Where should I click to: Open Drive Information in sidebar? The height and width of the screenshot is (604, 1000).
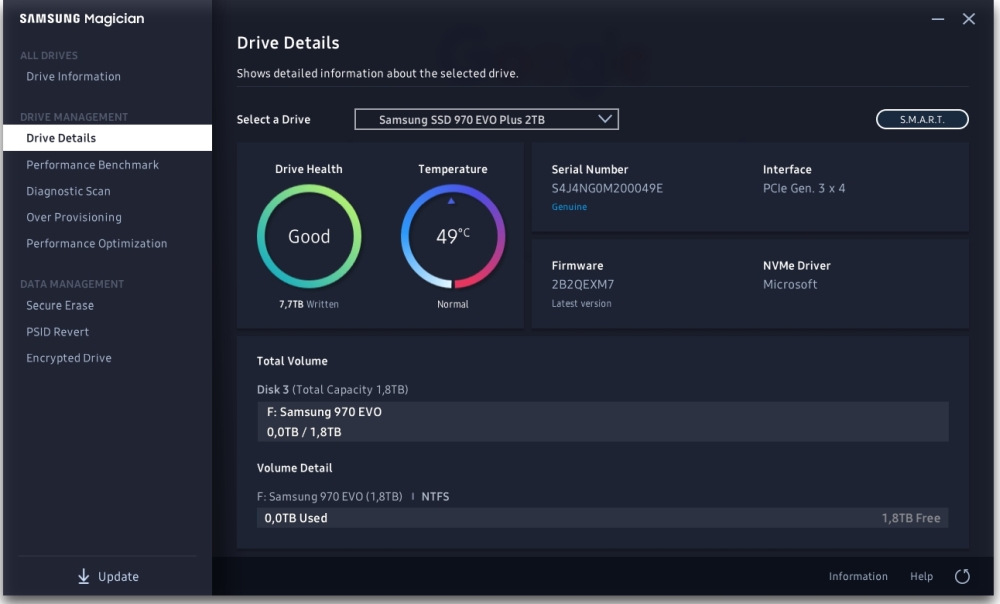pyautogui.click(x=73, y=77)
